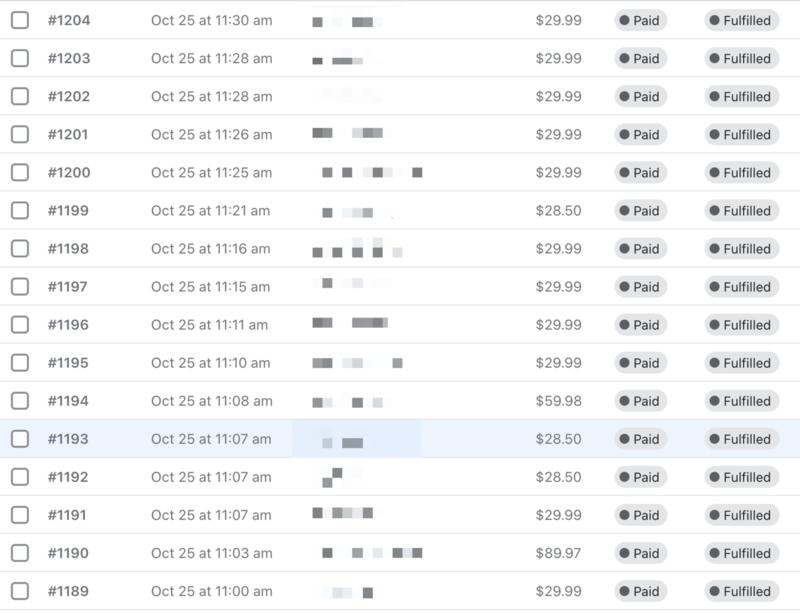Open order #1203
This screenshot has width=800, height=614.
pyautogui.click(x=69, y=58)
